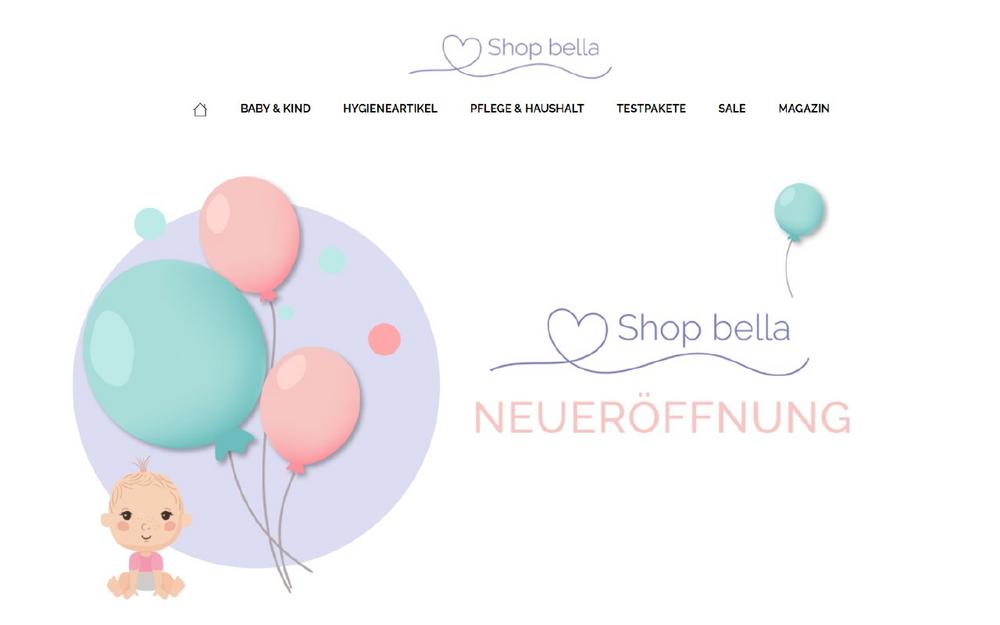Click the large teal balloon
Screen dimensions: 1000x625
175,355
